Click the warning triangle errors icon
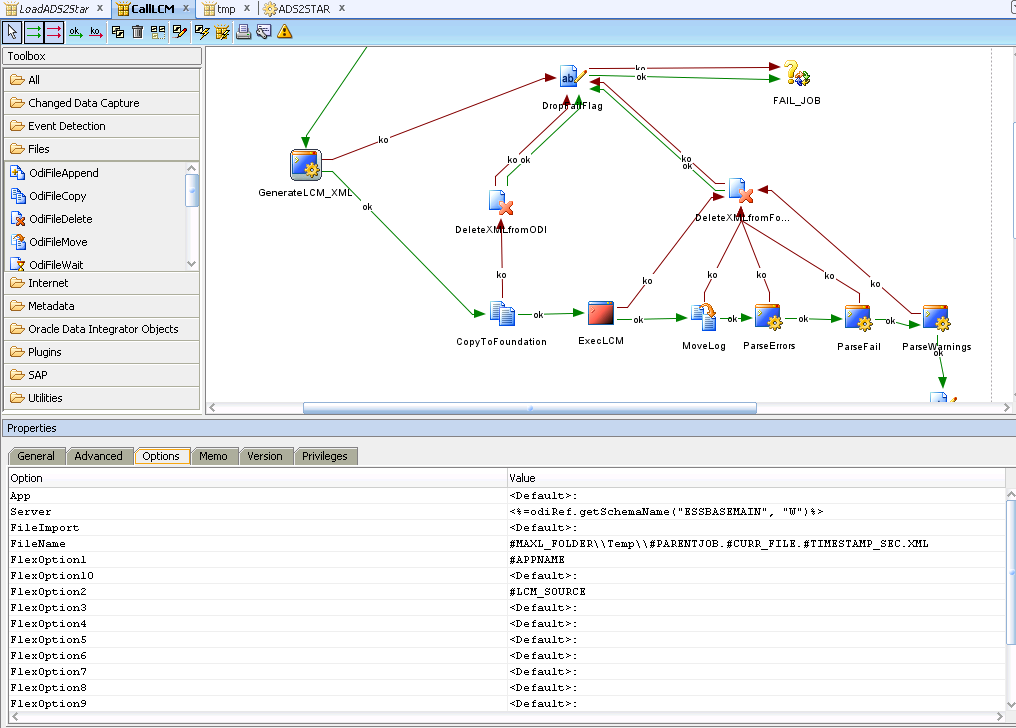 (284, 32)
